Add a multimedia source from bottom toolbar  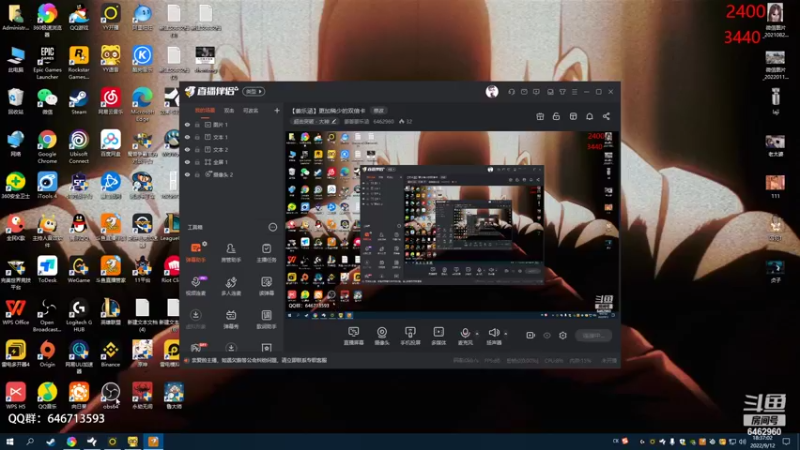(438, 336)
